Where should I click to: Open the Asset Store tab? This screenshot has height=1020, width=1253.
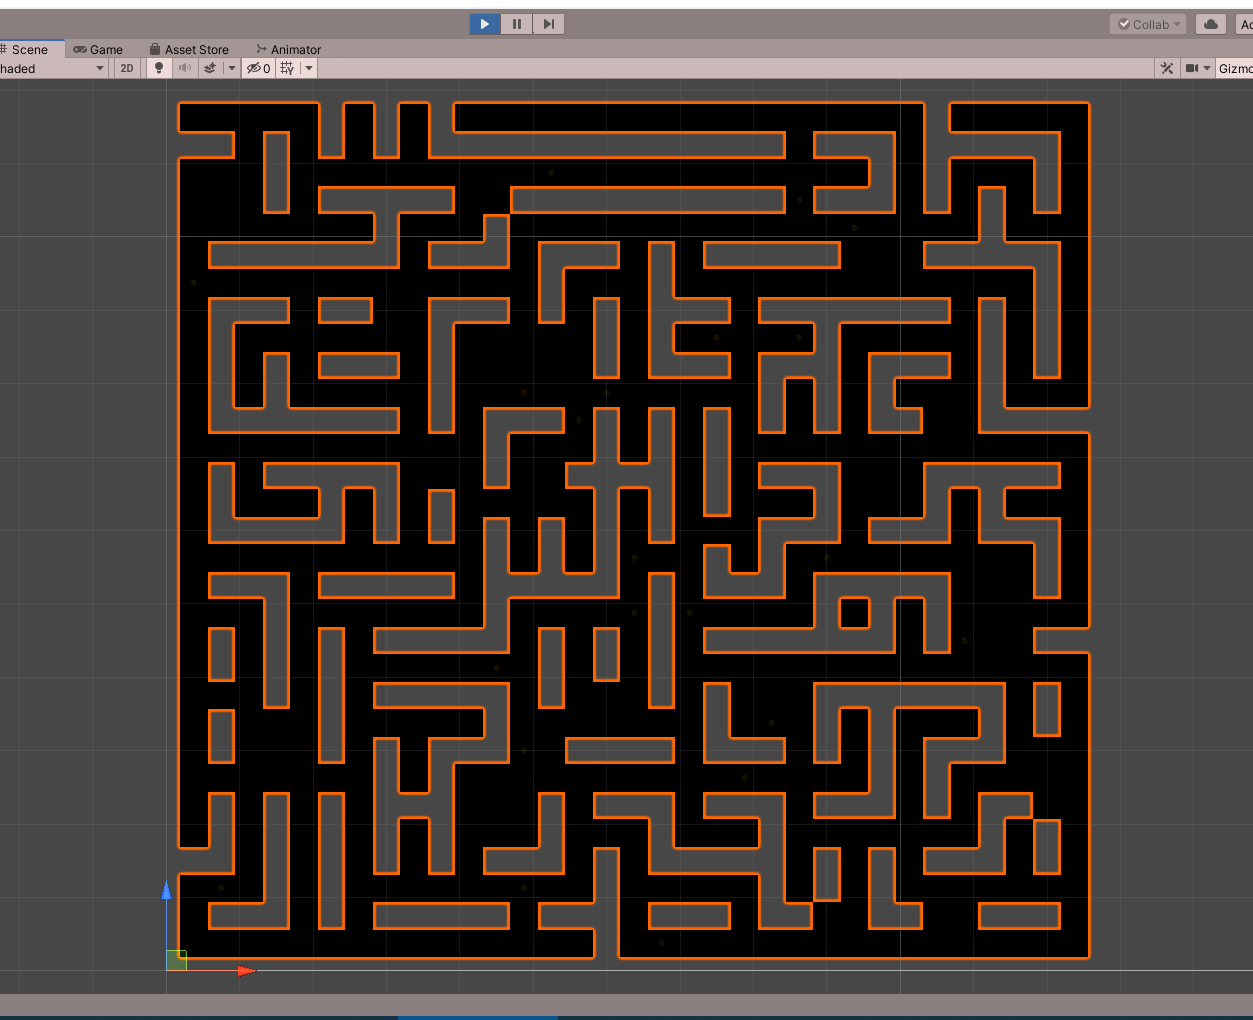click(189, 49)
